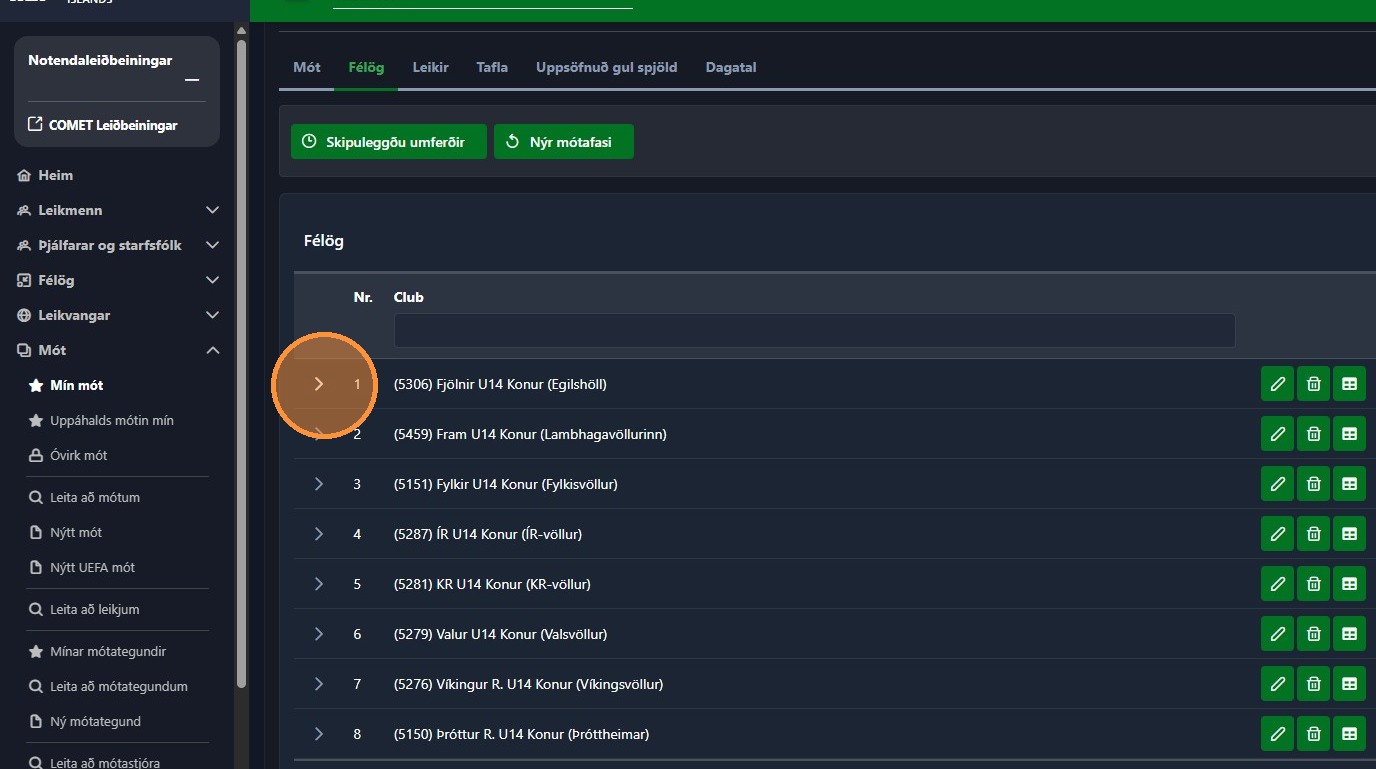Click the table icon for Þróttur R. U14 Konur
Image resolution: width=1376 pixels, height=769 pixels.
tap(1349, 734)
